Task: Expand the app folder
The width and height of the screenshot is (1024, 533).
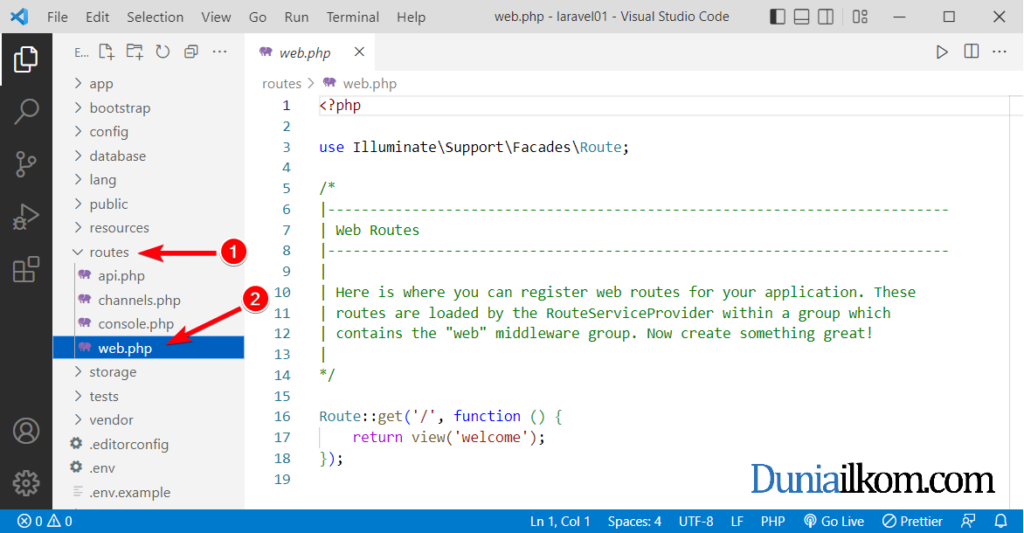Action: 149,84
